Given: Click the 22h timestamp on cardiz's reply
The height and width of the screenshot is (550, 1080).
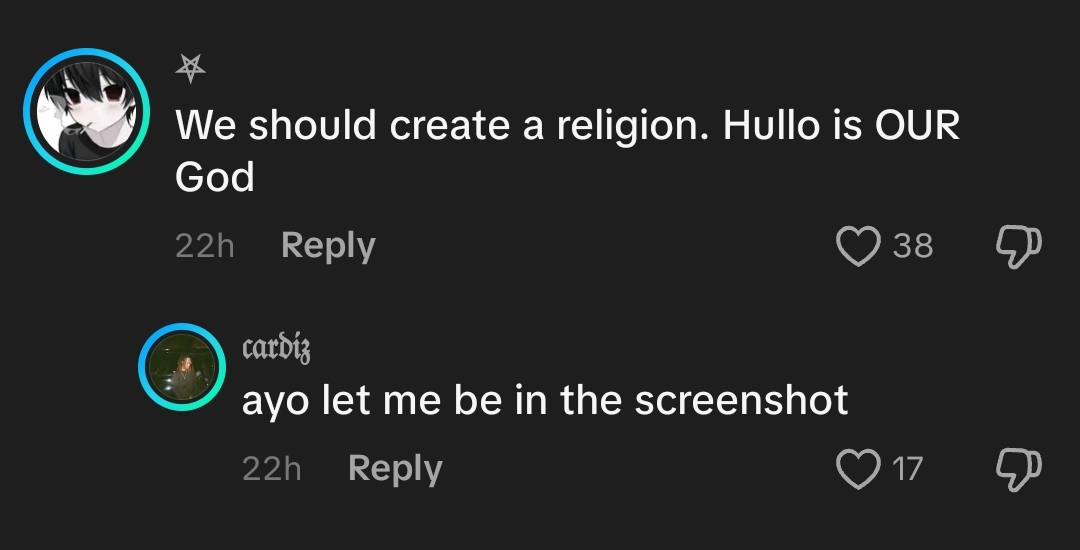Looking at the screenshot, I should (x=271, y=469).
